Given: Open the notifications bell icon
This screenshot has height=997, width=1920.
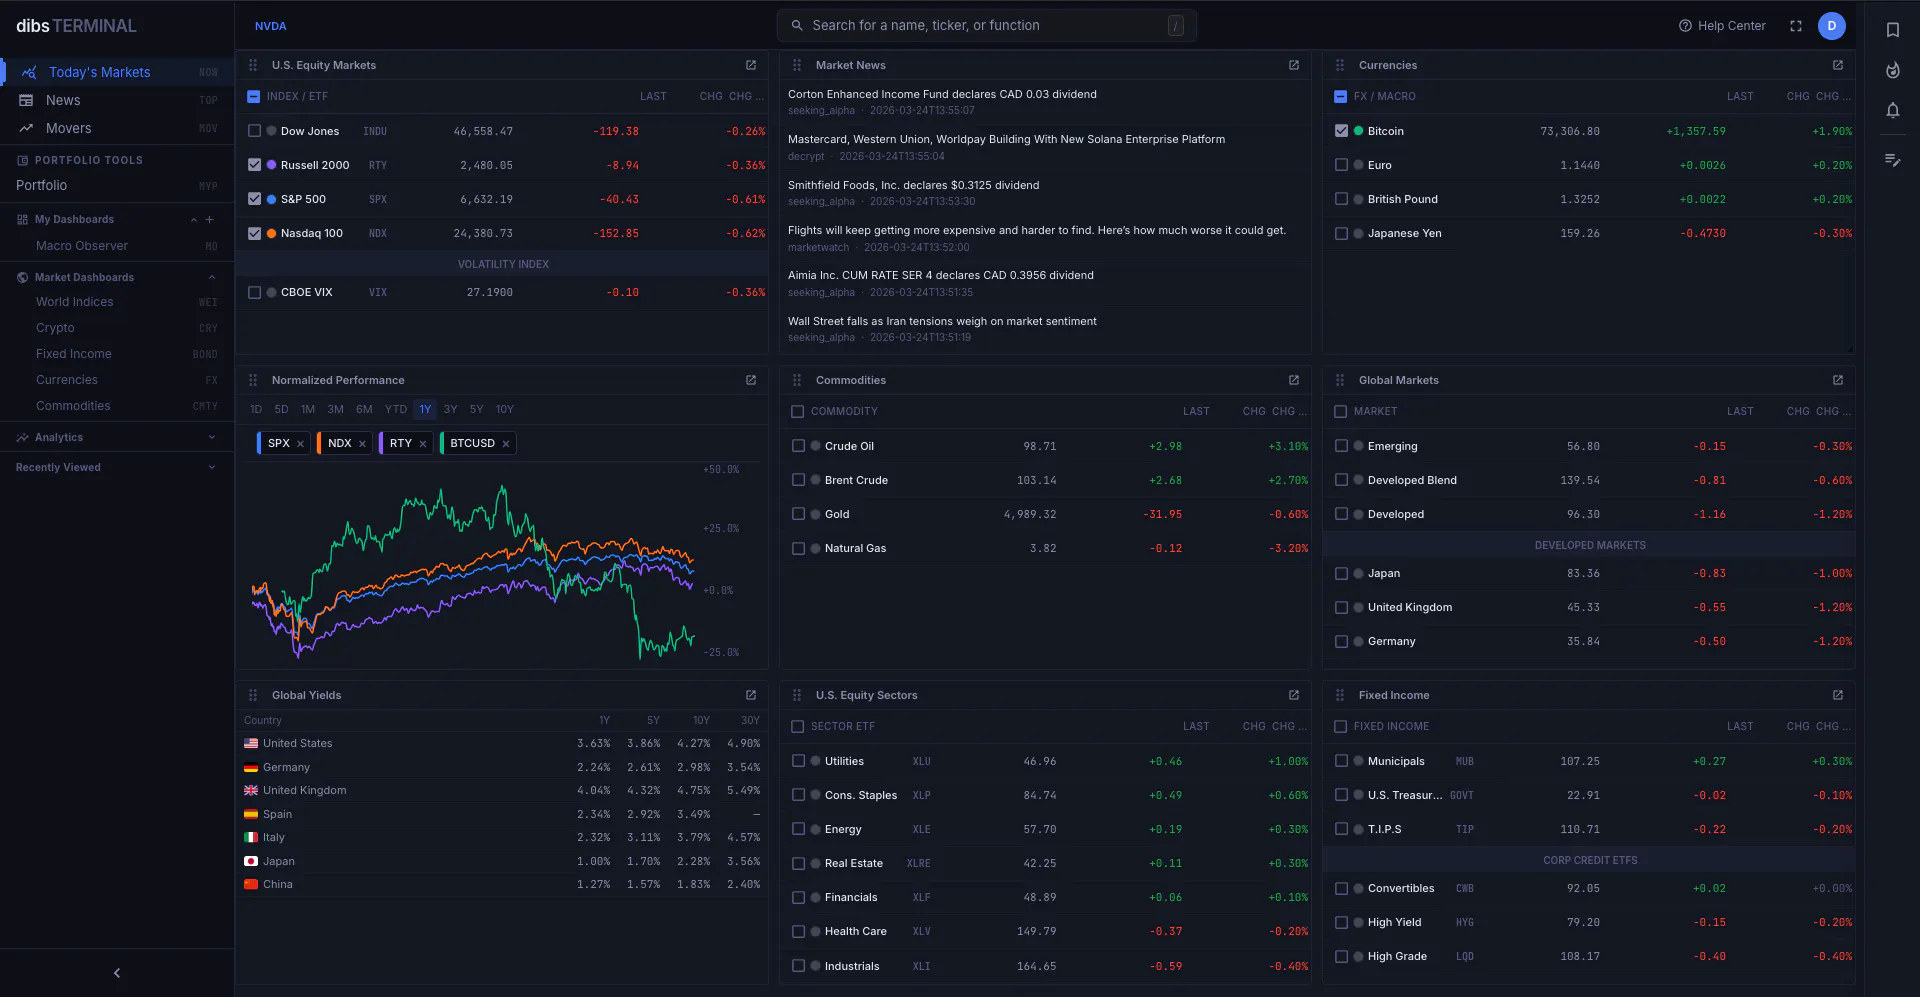Looking at the screenshot, I should pos(1892,110).
